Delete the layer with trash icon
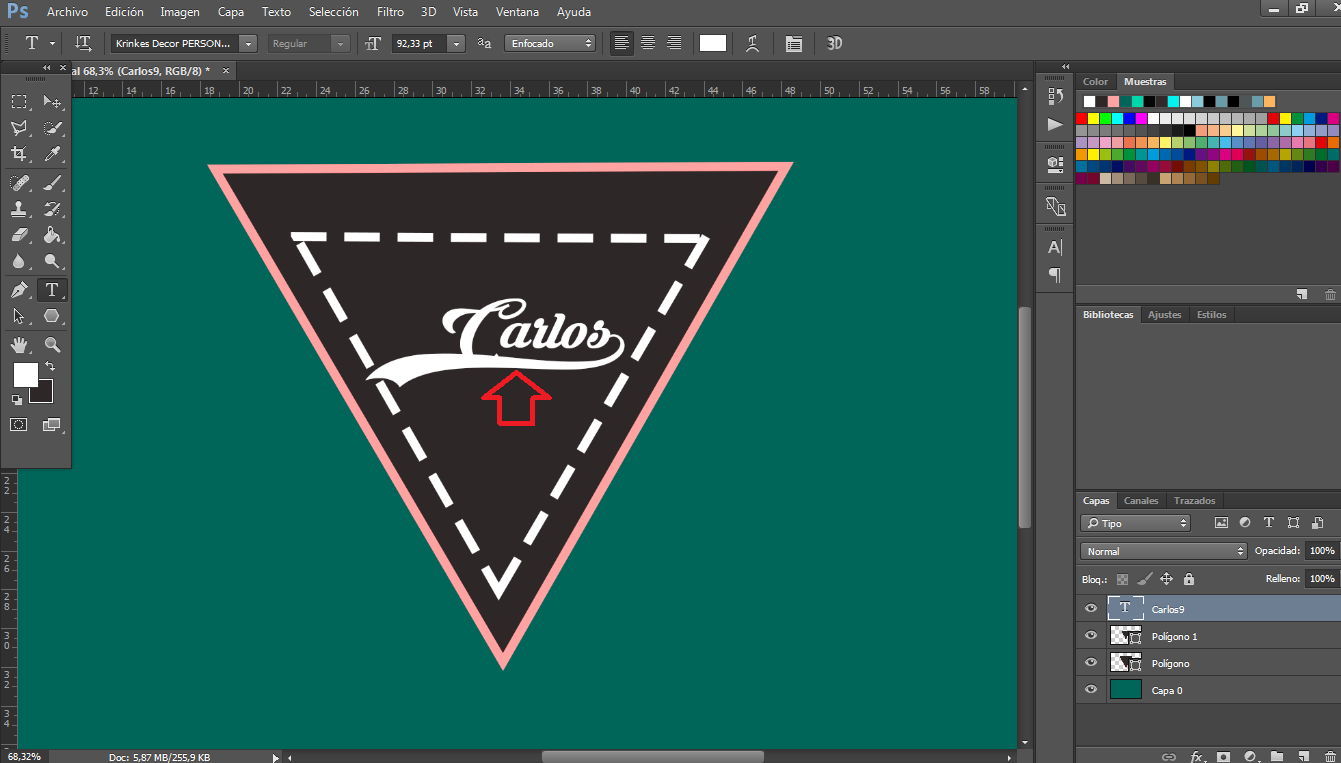Viewport: 1341px width, 763px height. pos(1330,756)
